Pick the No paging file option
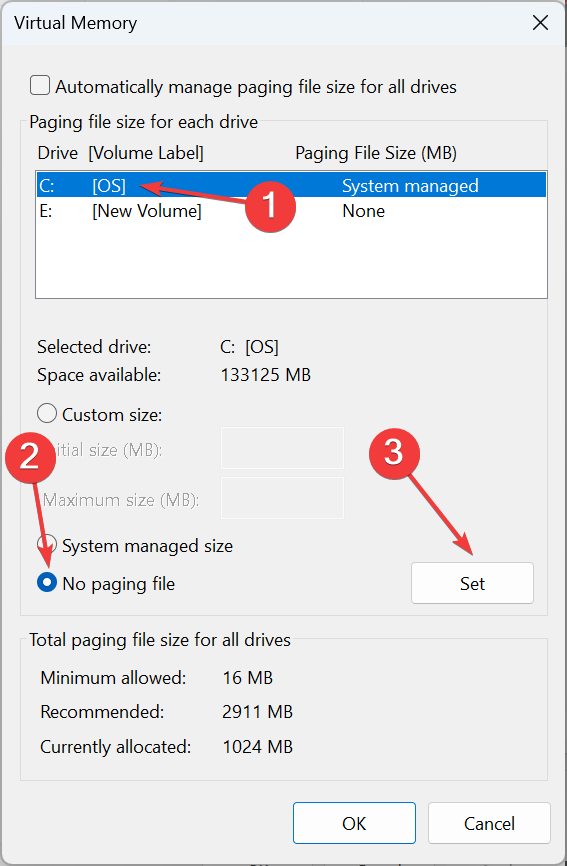 [47, 583]
